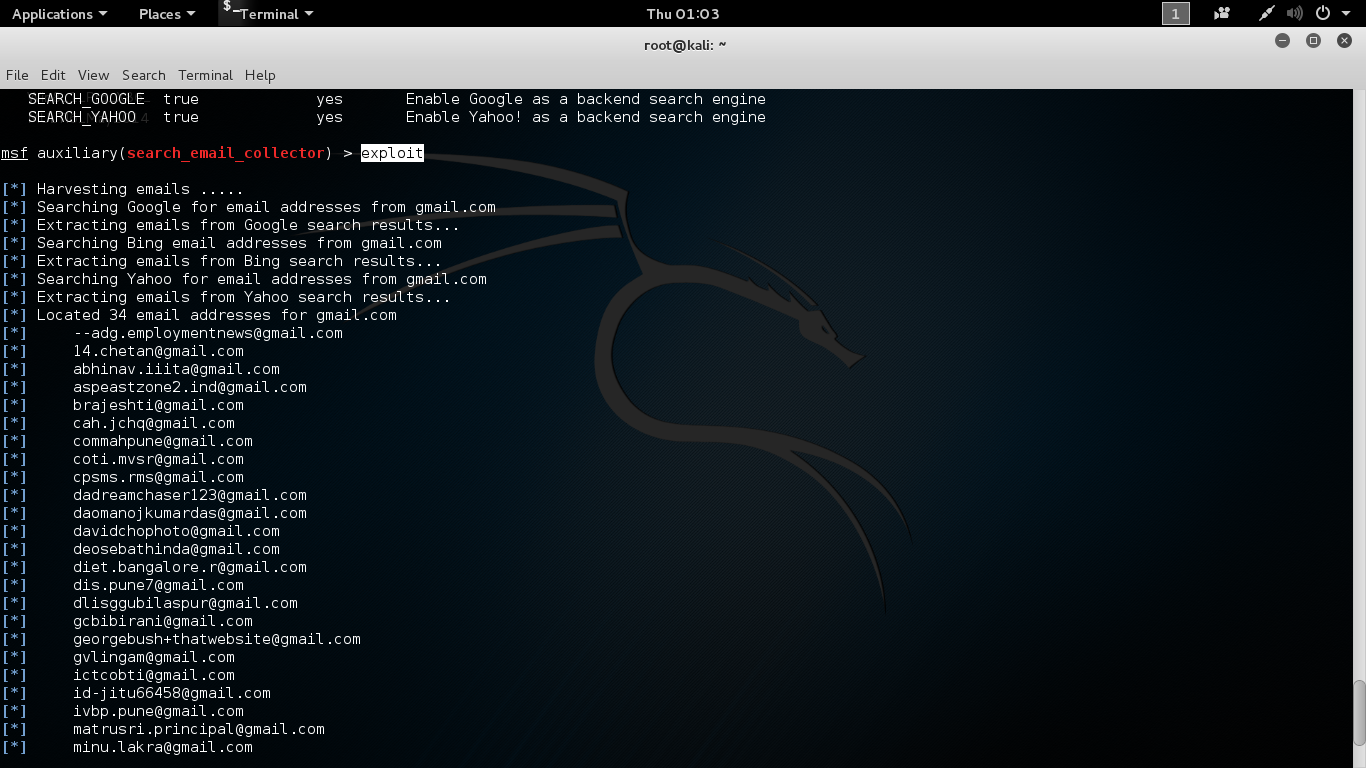Open the Terminal menu in menu bar
The width and height of the screenshot is (1366, 768).
[205, 75]
